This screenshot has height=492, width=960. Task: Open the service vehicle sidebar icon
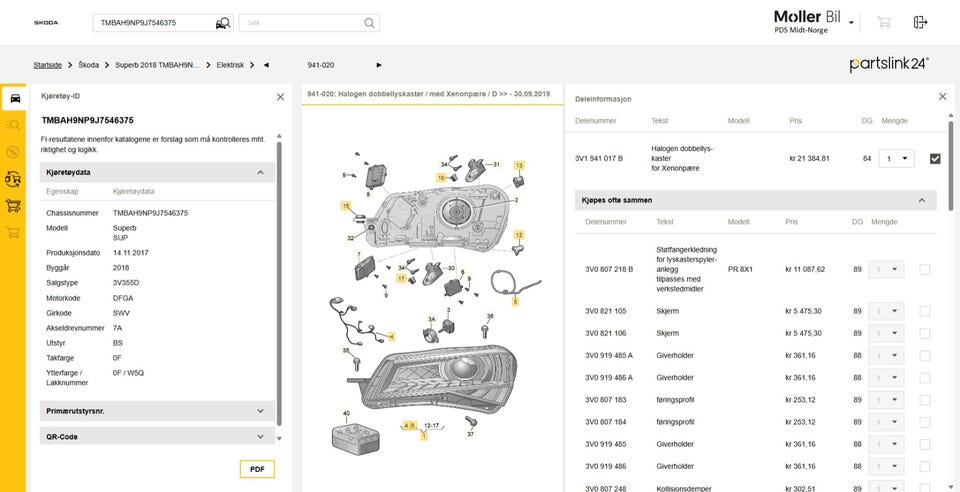(13, 179)
